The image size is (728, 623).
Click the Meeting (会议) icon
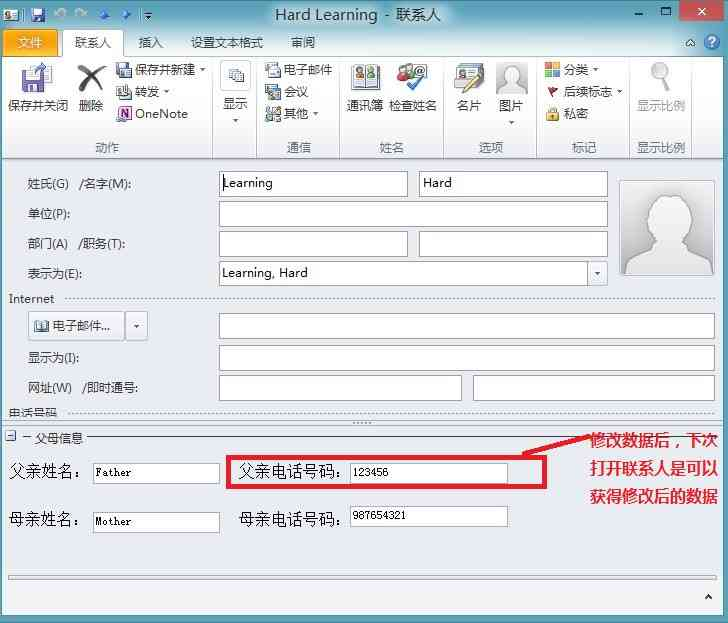[273, 91]
